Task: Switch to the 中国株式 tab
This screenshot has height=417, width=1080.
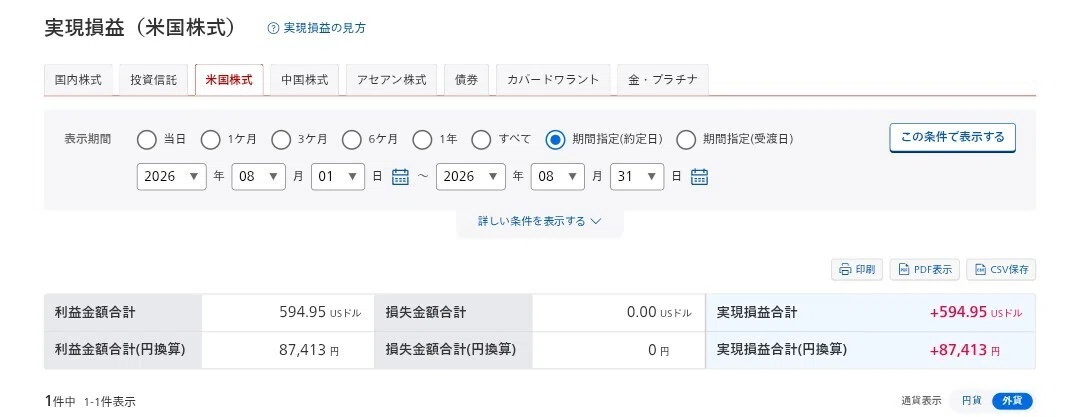Action: pyautogui.click(x=305, y=80)
